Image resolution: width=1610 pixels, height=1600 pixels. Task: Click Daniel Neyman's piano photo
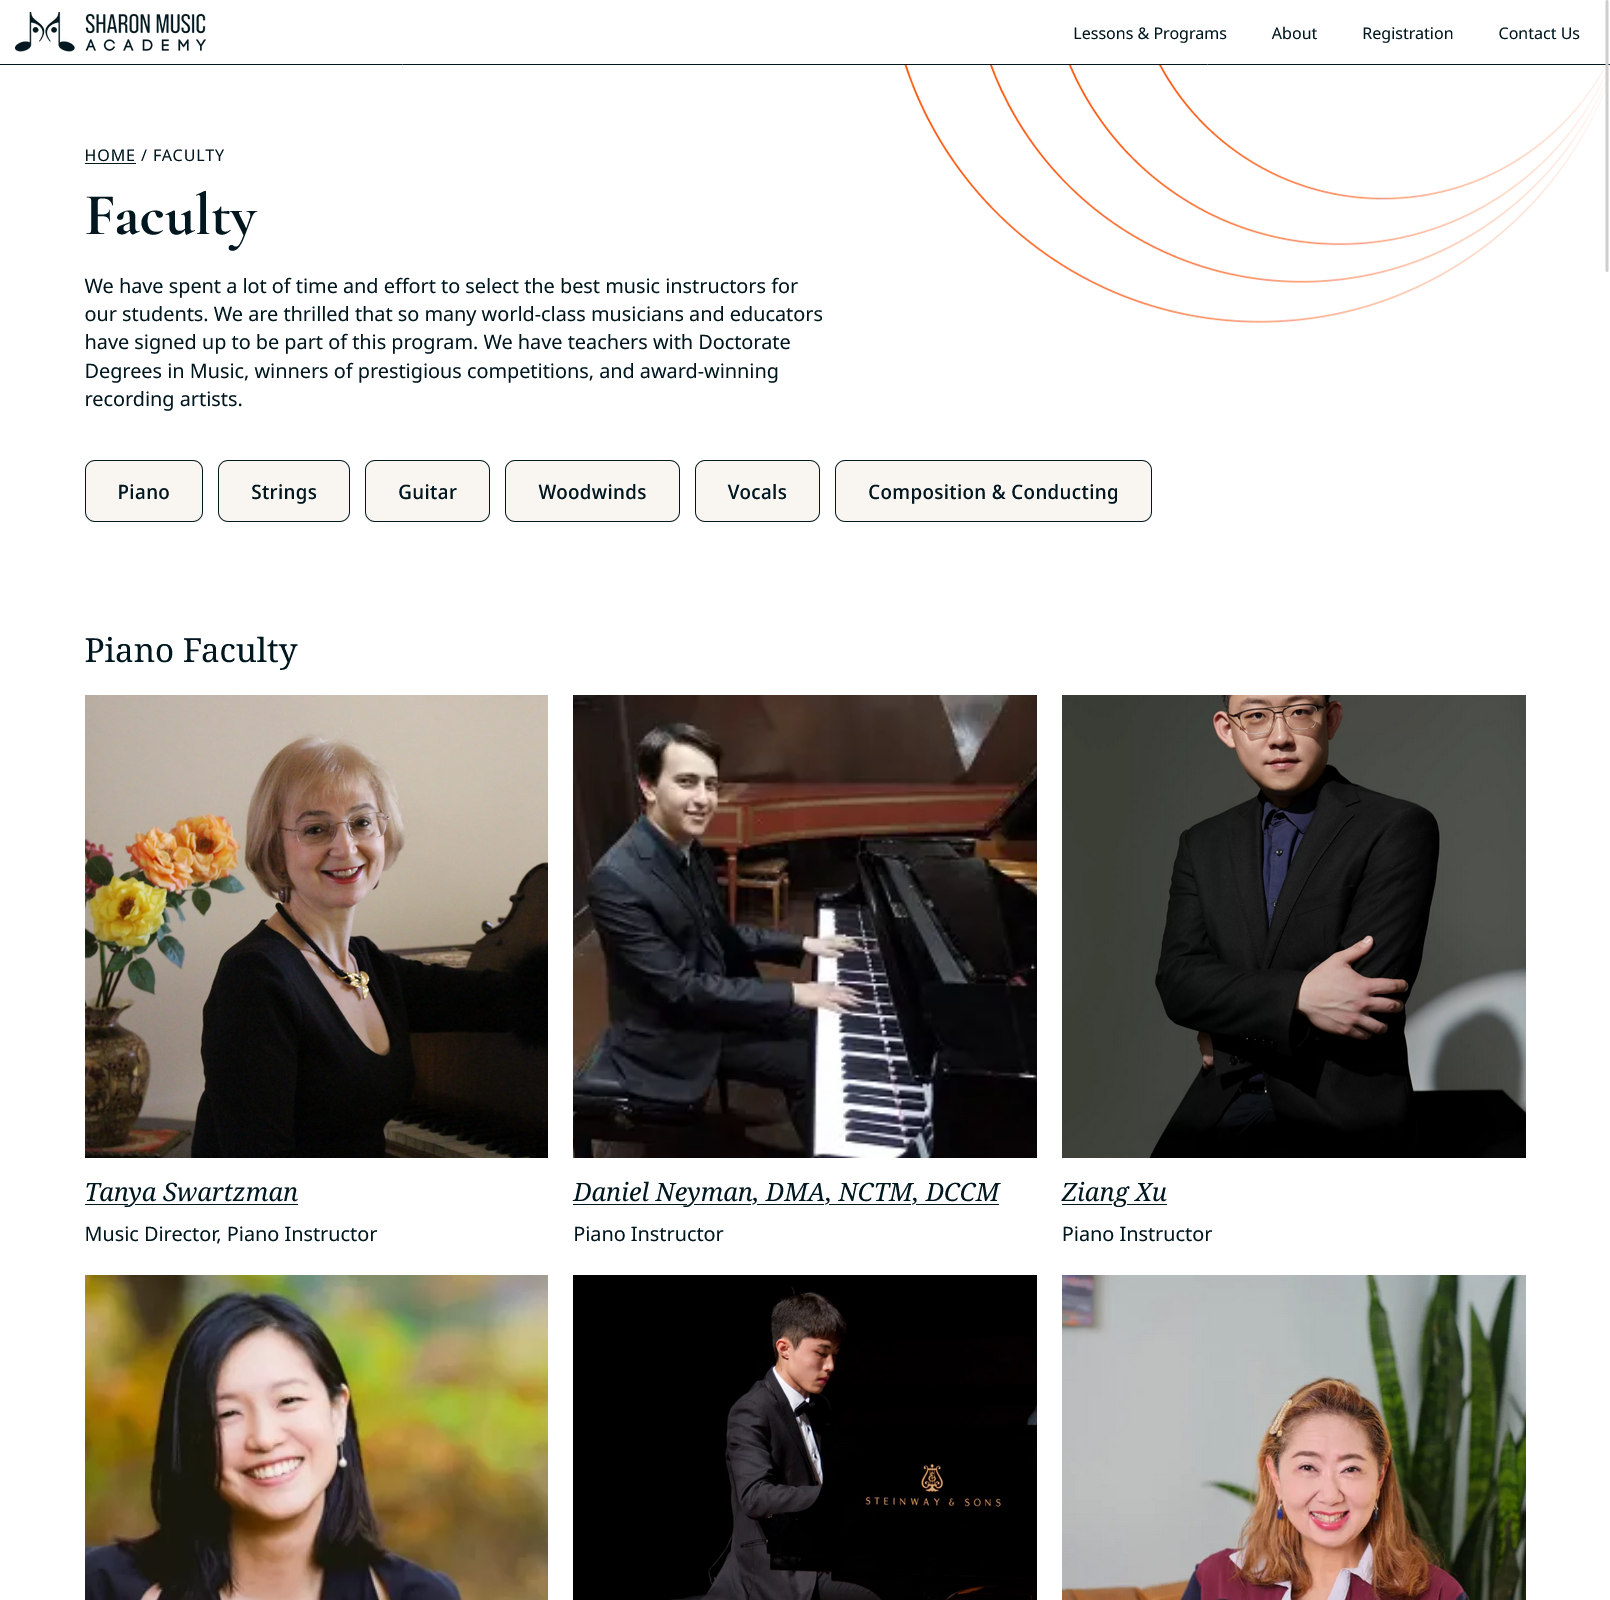click(x=805, y=926)
